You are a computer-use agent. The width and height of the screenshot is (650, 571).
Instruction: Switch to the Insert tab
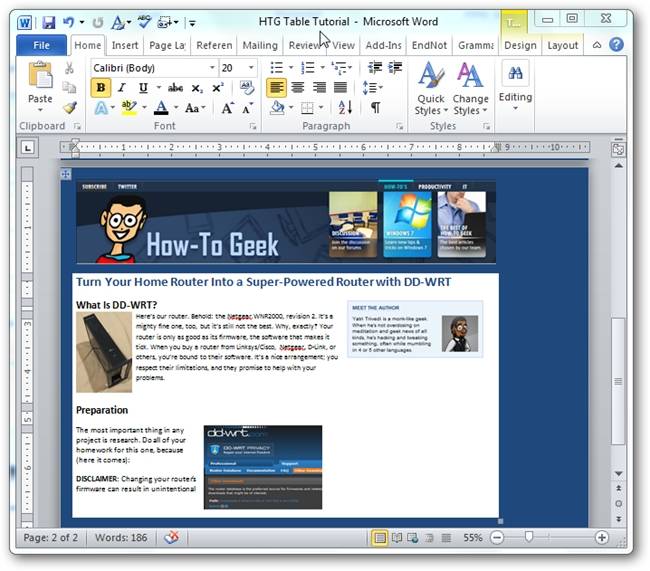click(x=125, y=45)
